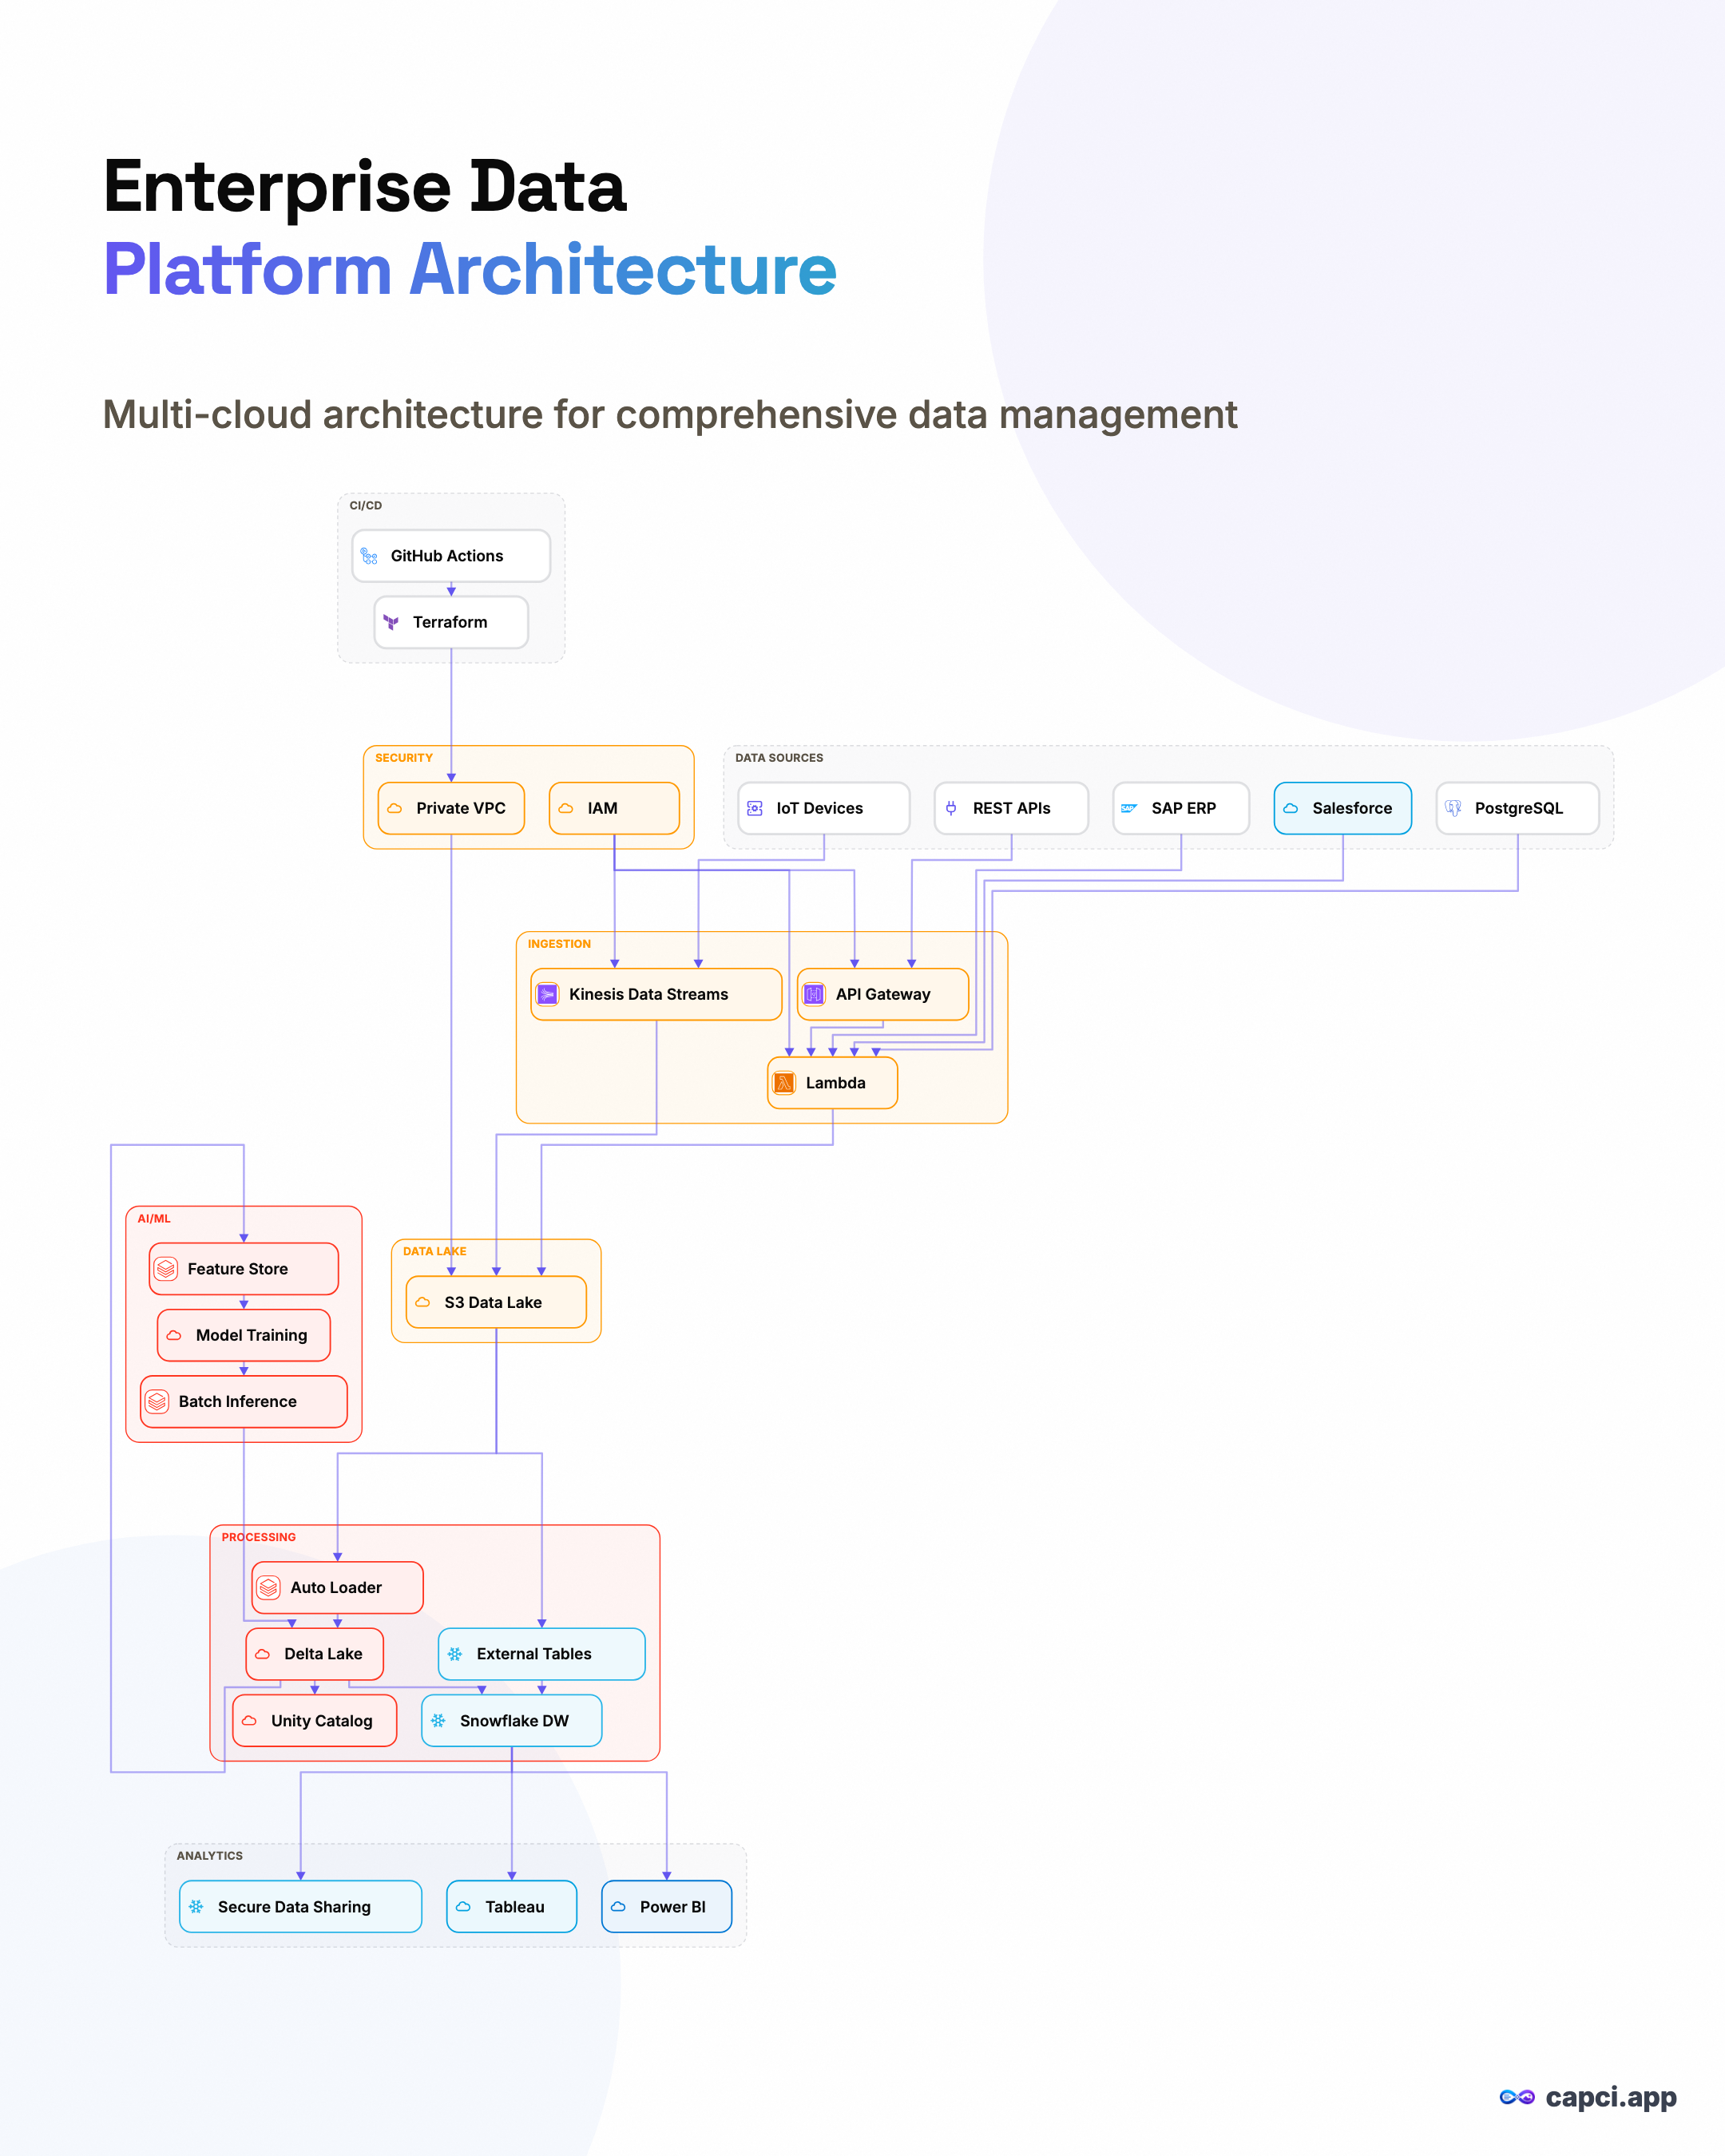Click the AI/ML group heading
Image resolution: width=1725 pixels, height=2156 pixels.
click(154, 1219)
